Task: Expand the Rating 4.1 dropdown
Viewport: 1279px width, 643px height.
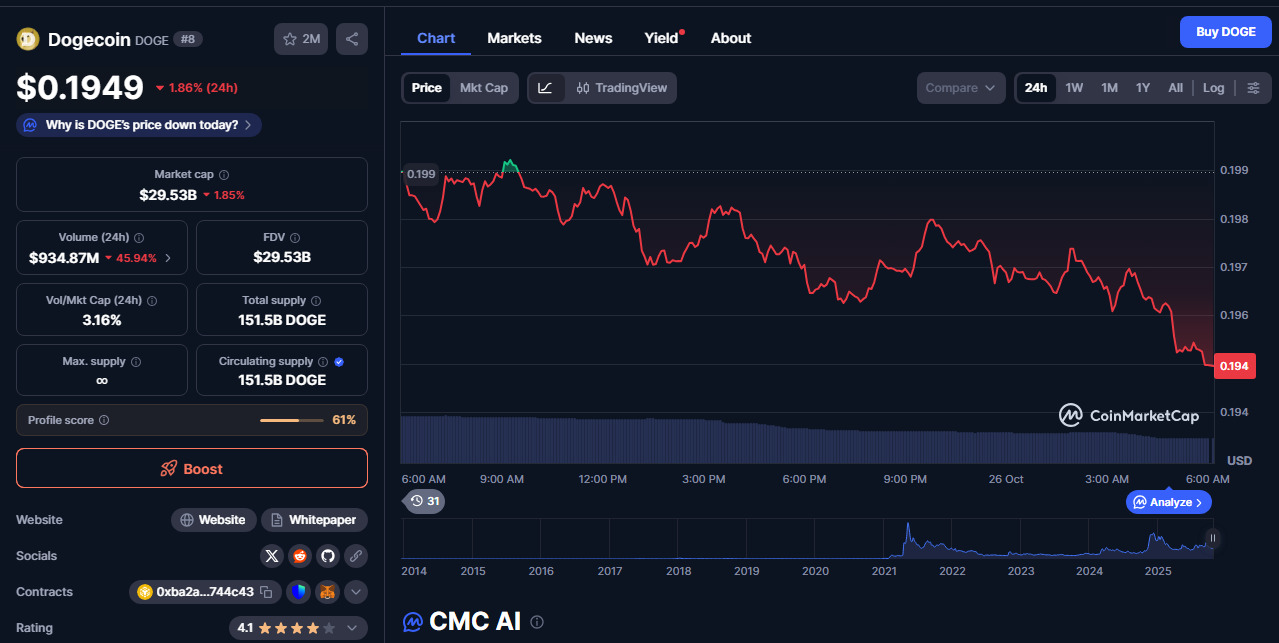Action: click(351, 628)
